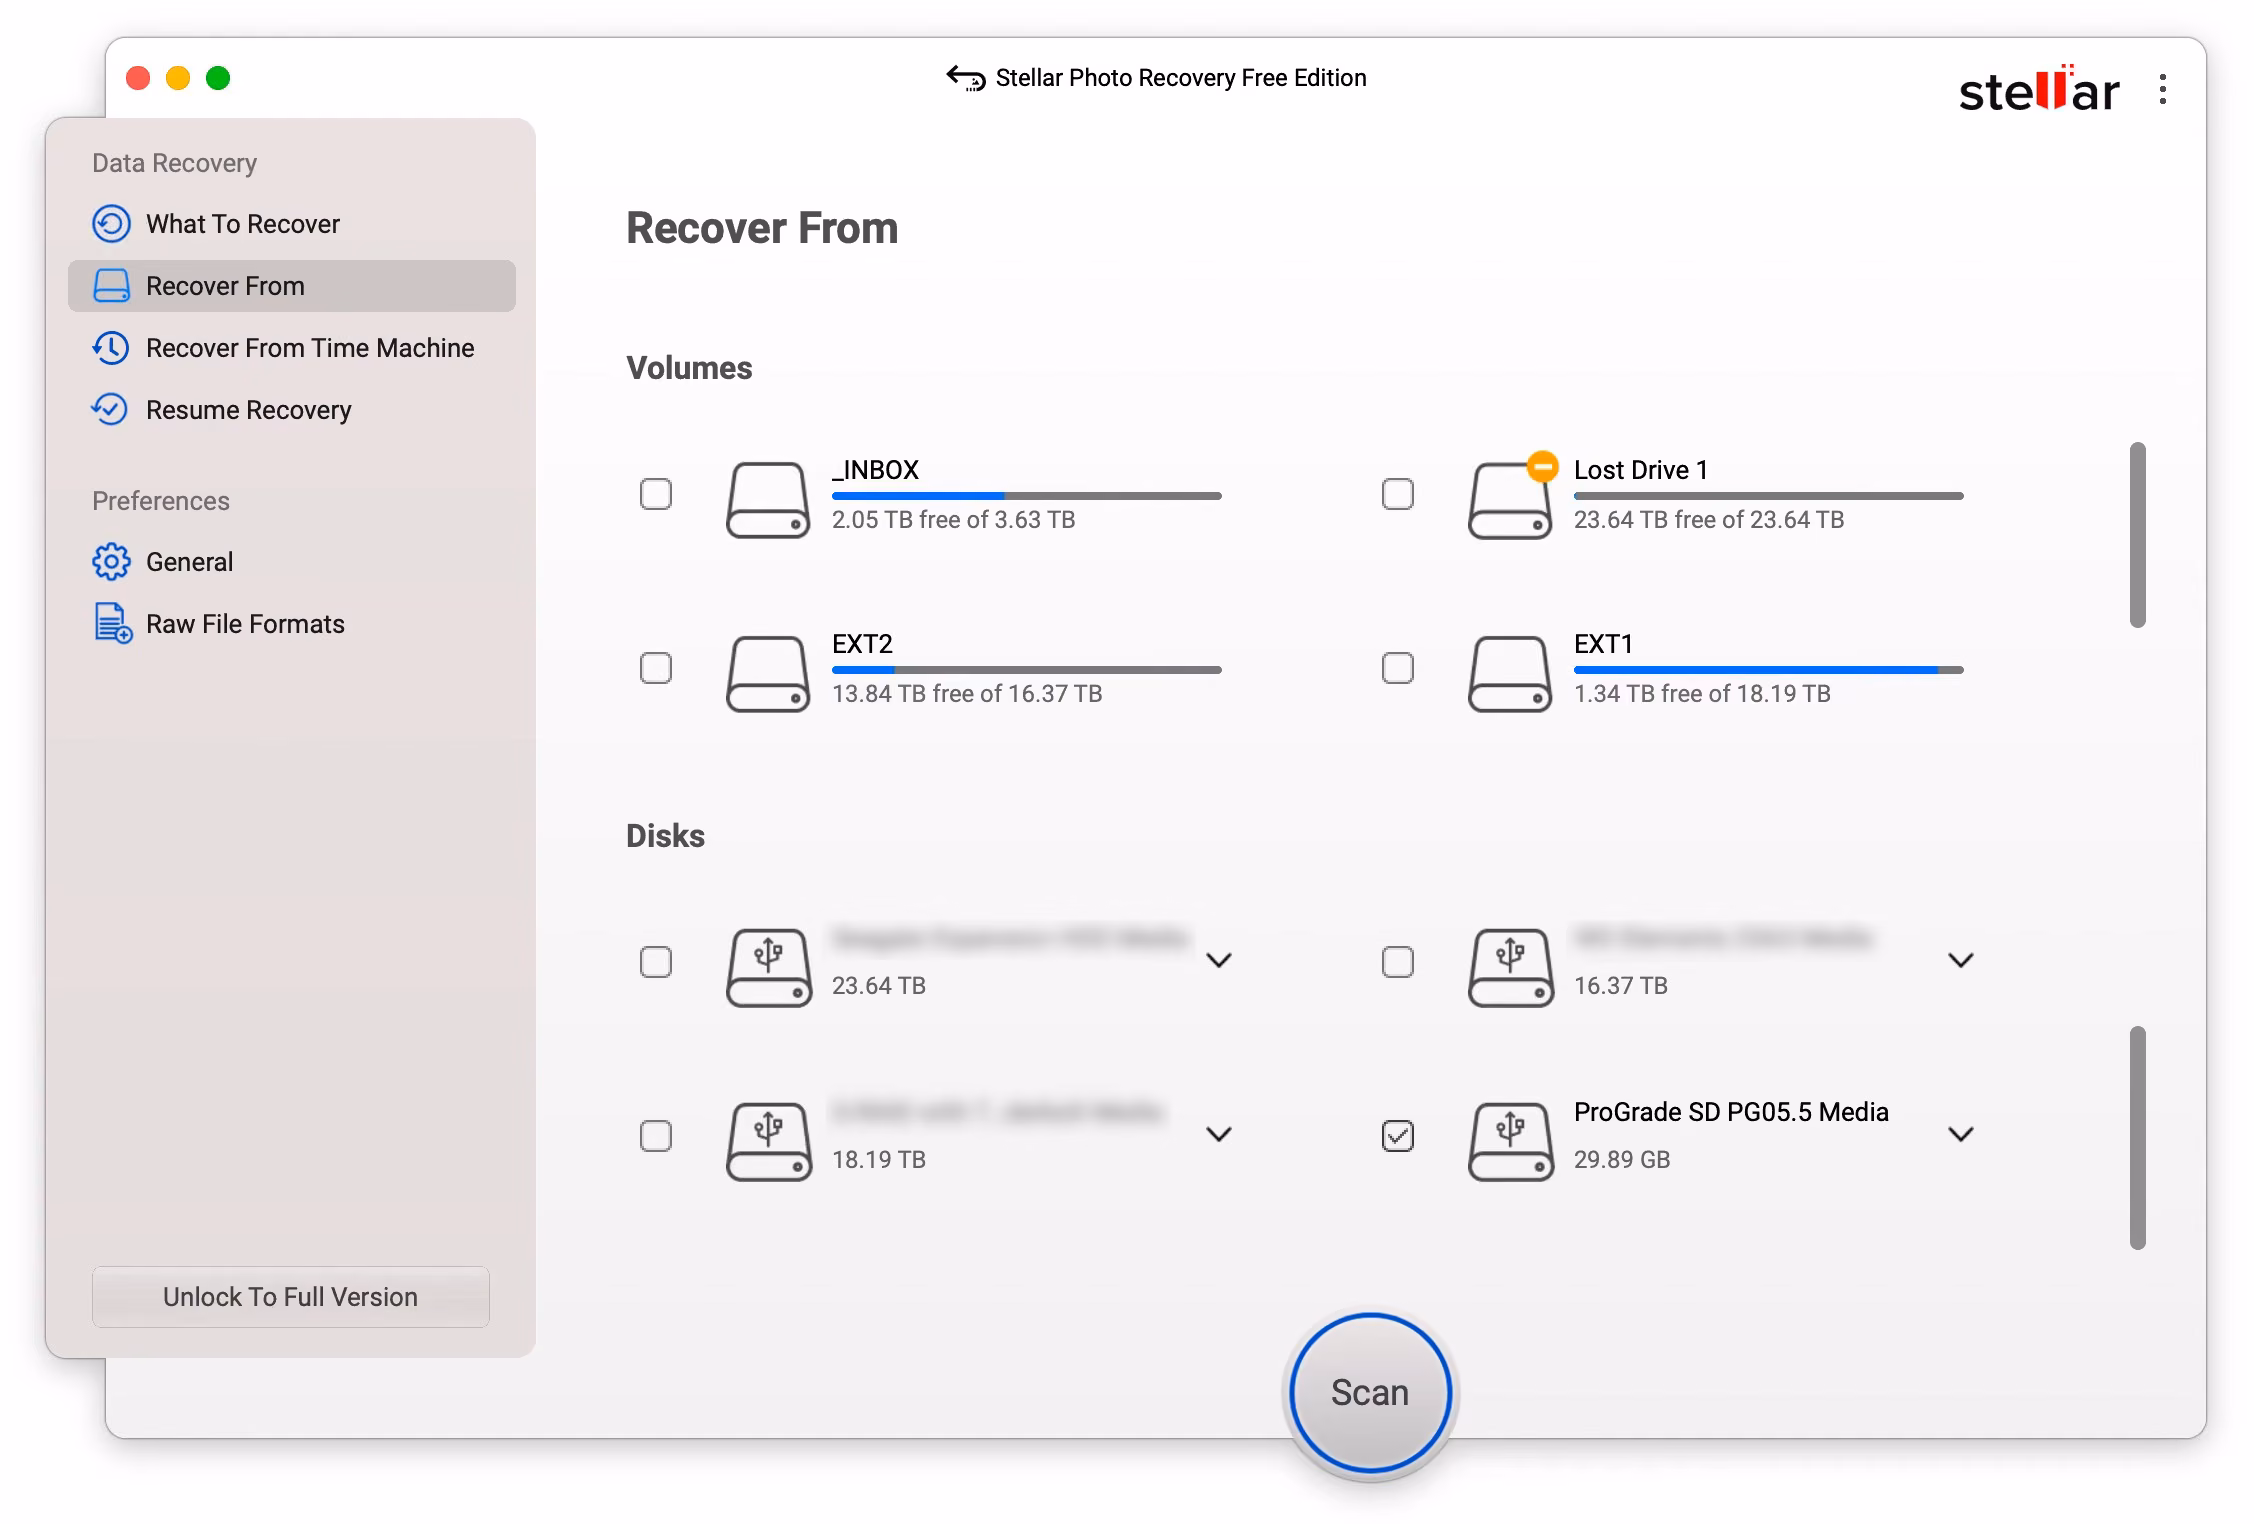Click the Volumes list scrollbar
The width and height of the screenshot is (2254, 1524).
(2138, 535)
